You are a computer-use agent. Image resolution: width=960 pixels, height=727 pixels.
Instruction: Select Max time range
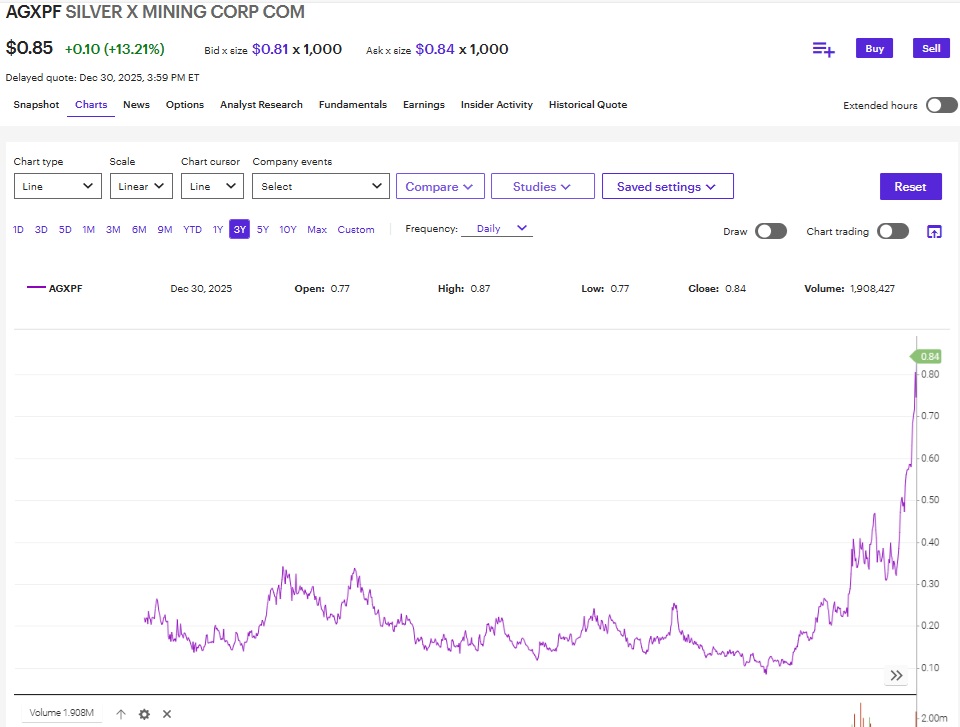pyautogui.click(x=317, y=230)
